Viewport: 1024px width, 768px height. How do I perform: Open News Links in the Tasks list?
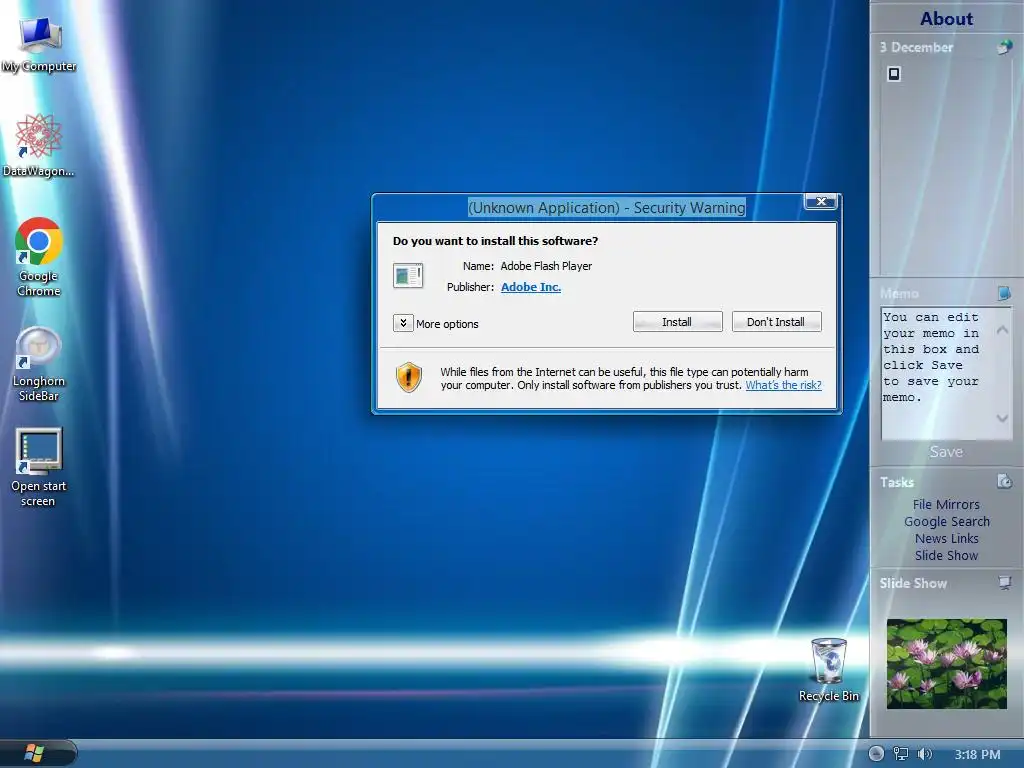pyautogui.click(x=946, y=538)
